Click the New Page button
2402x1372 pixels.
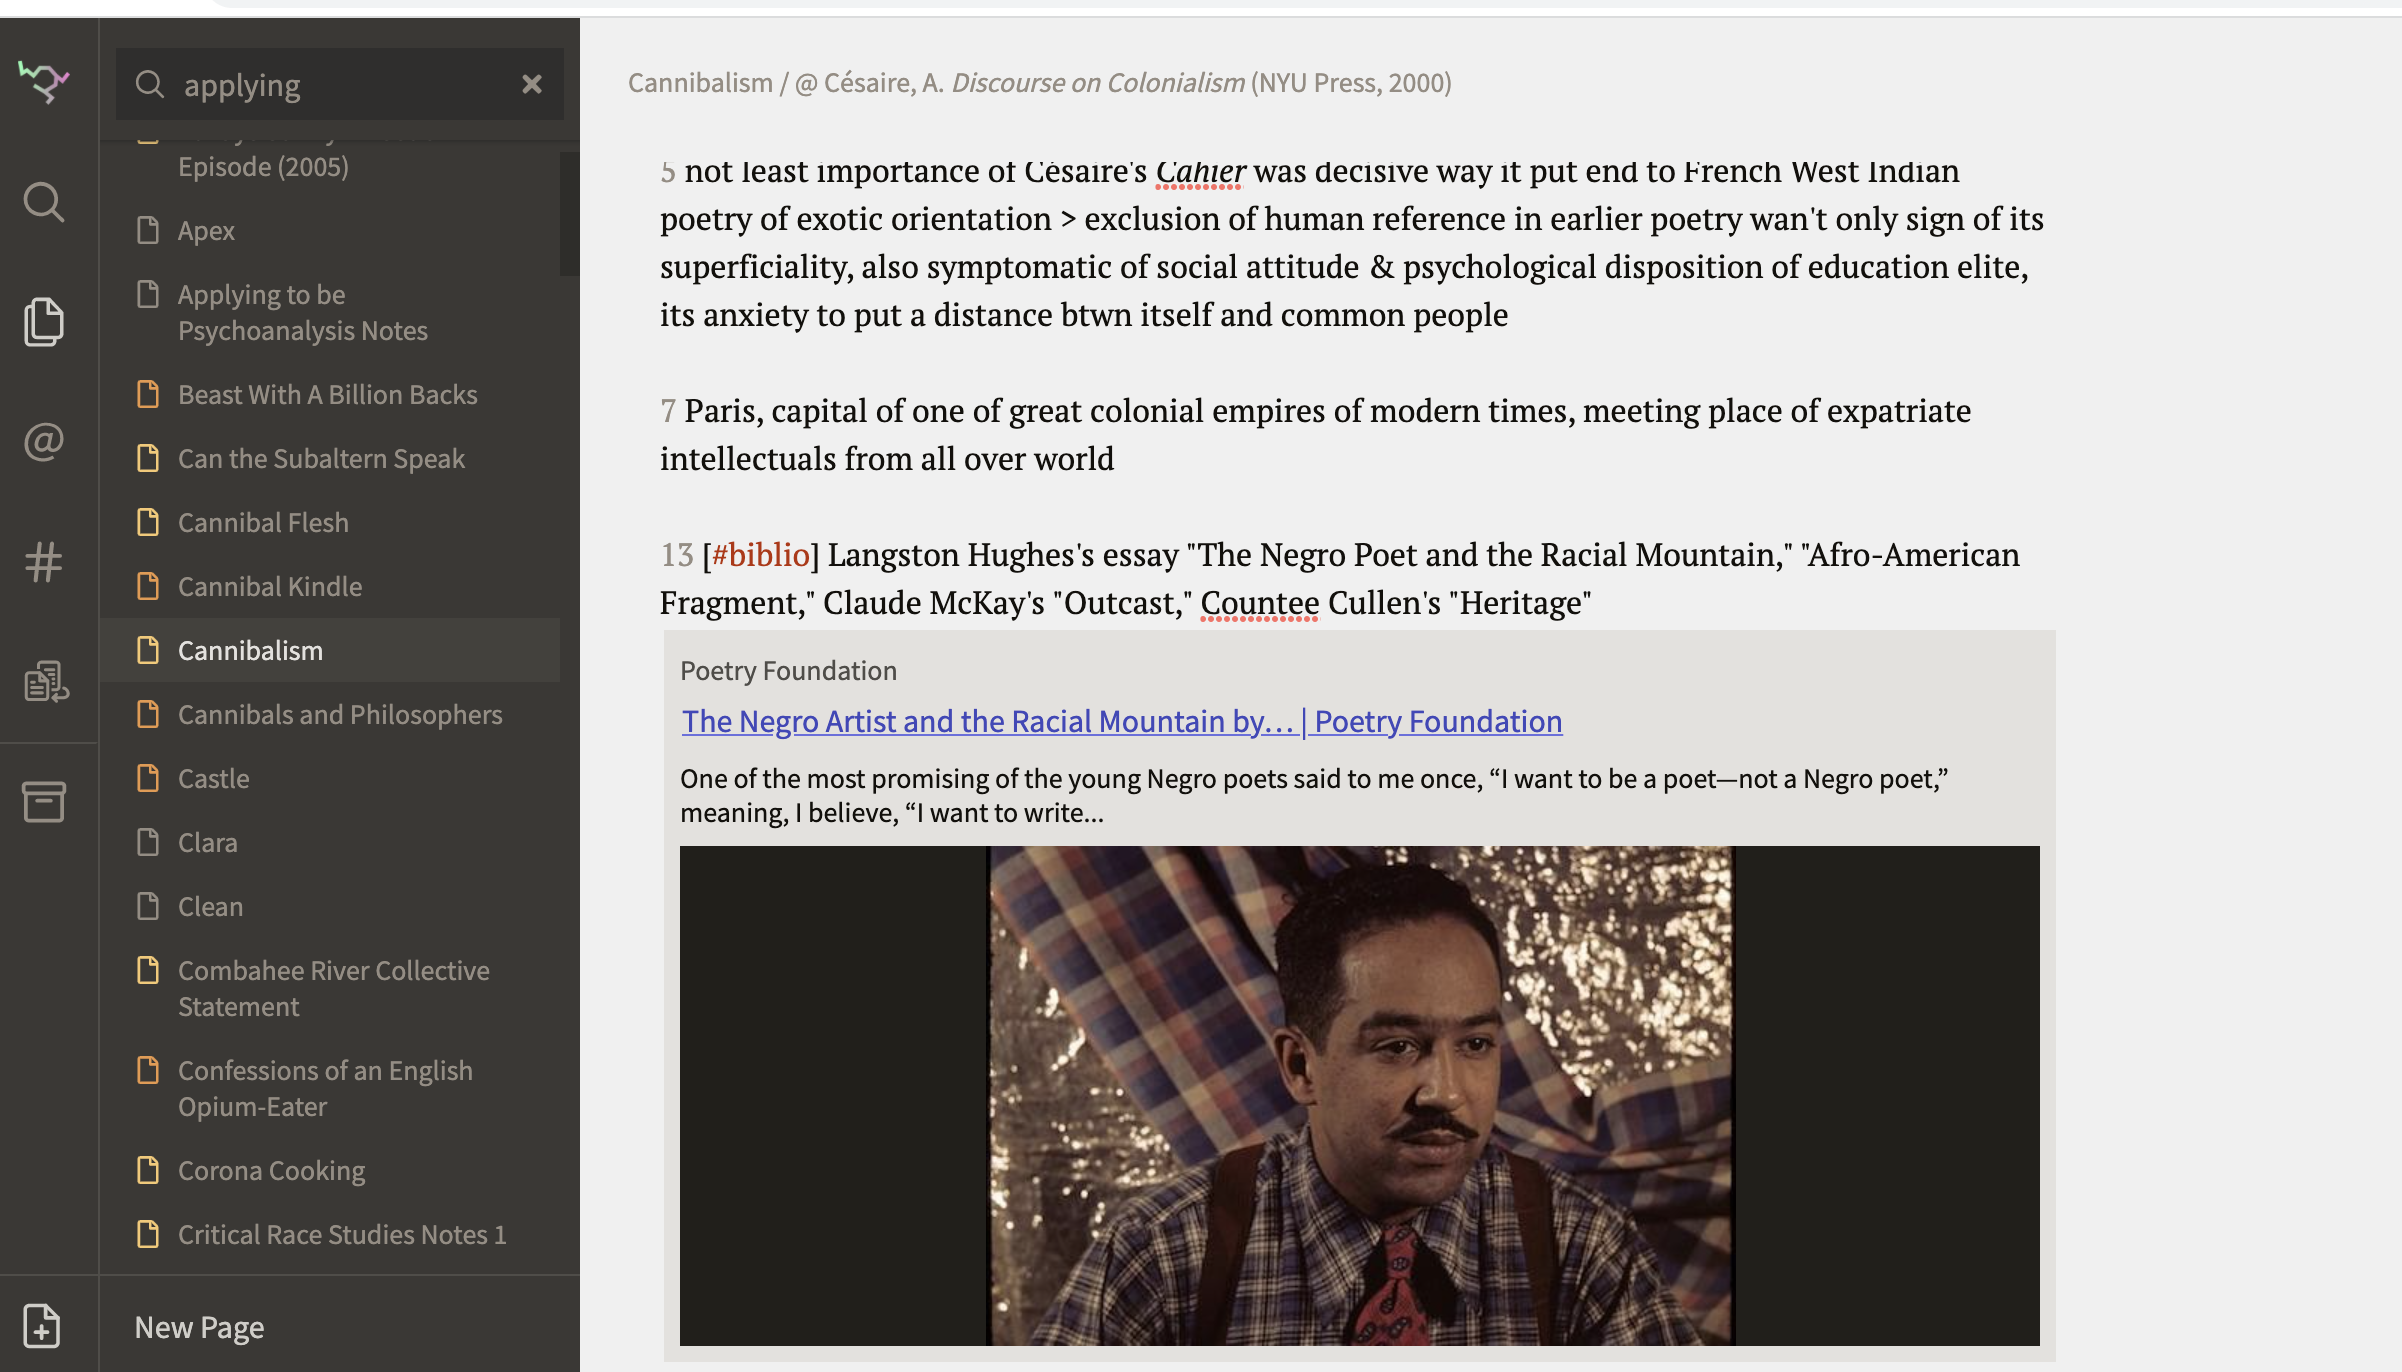[x=199, y=1327]
